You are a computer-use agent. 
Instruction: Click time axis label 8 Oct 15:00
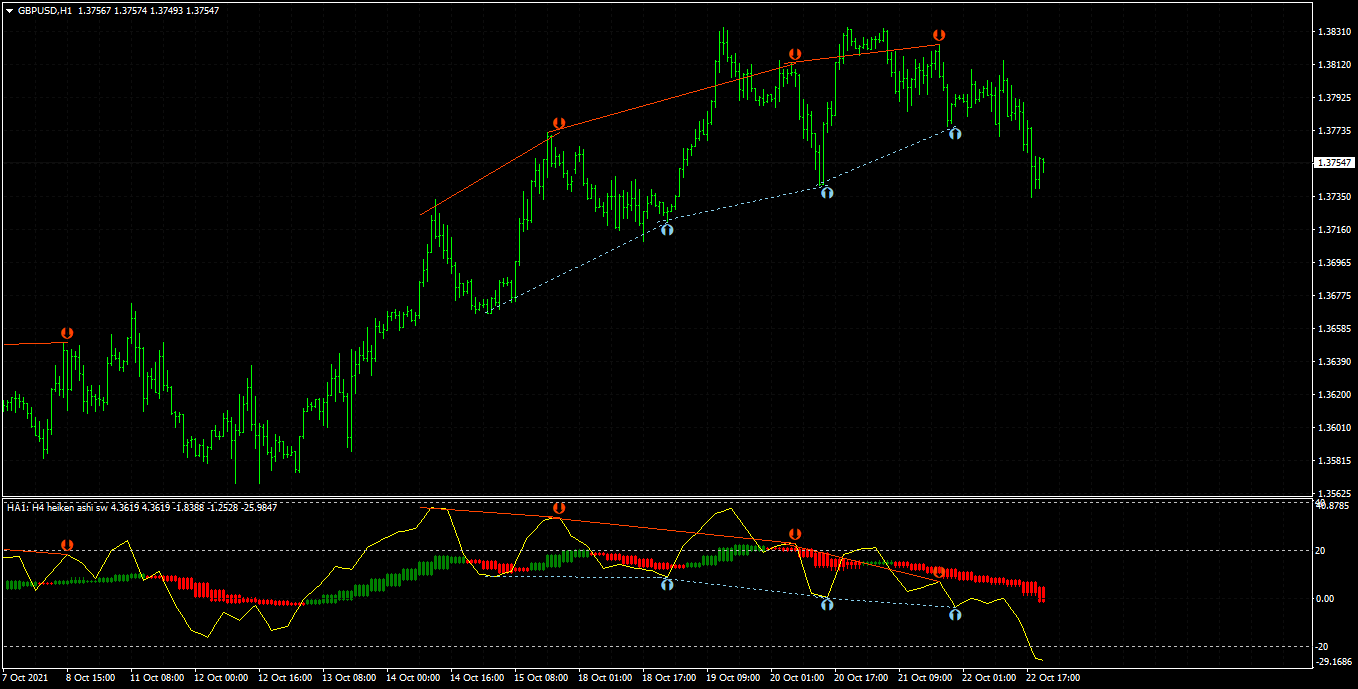tap(92, 678)
